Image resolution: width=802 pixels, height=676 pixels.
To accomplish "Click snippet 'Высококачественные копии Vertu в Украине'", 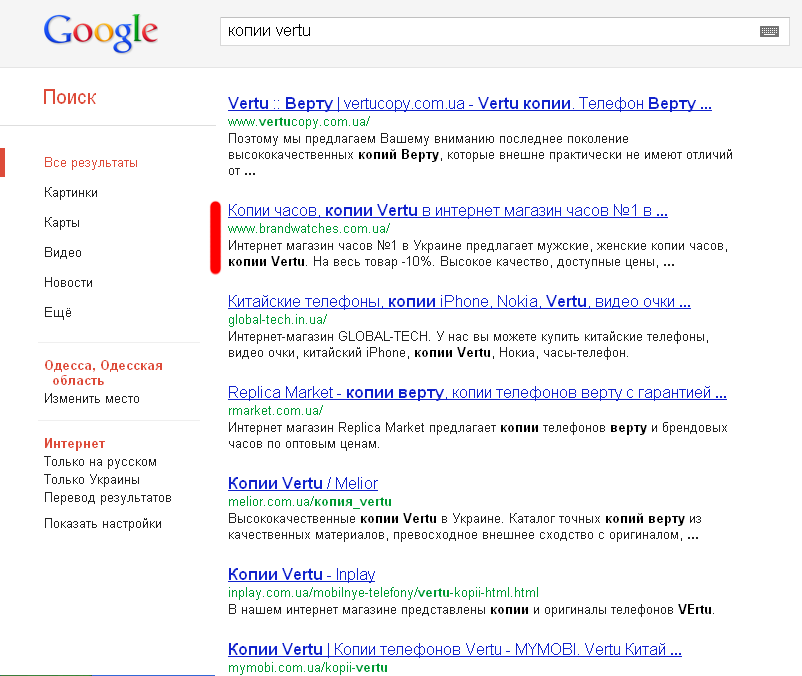I will (x=464, y=527).
